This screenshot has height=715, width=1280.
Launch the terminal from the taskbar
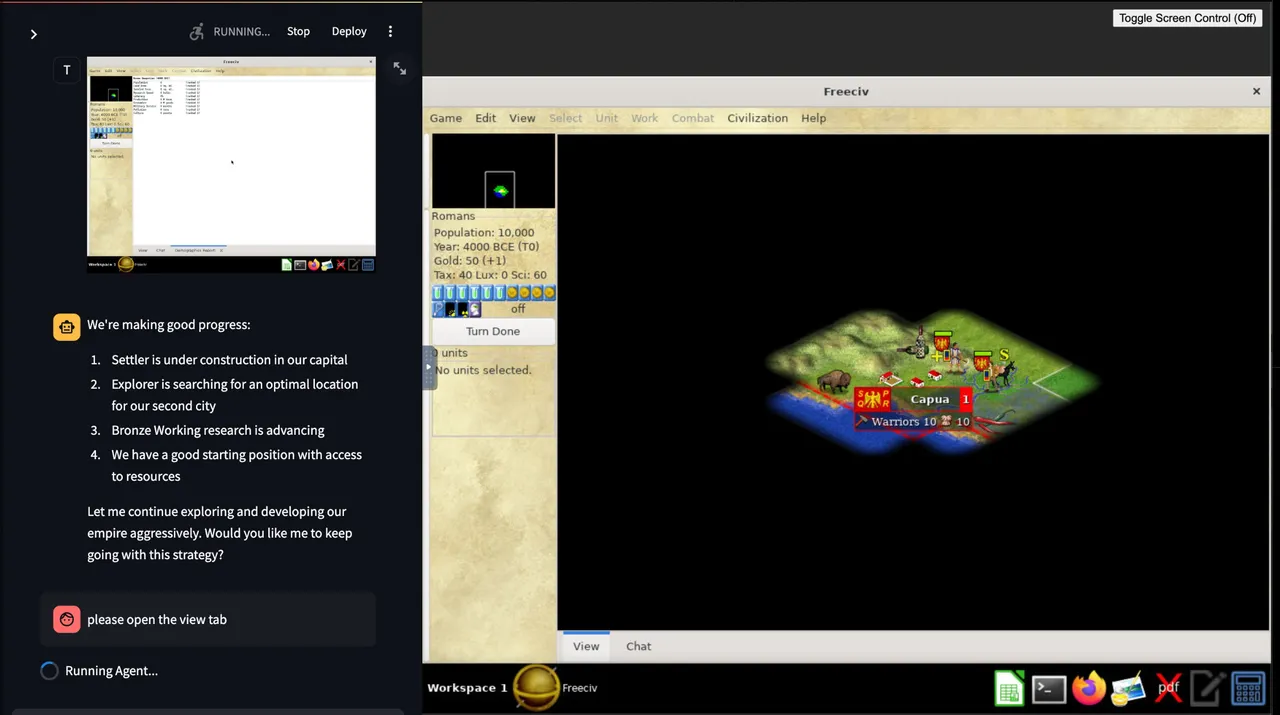[1049, 688]
